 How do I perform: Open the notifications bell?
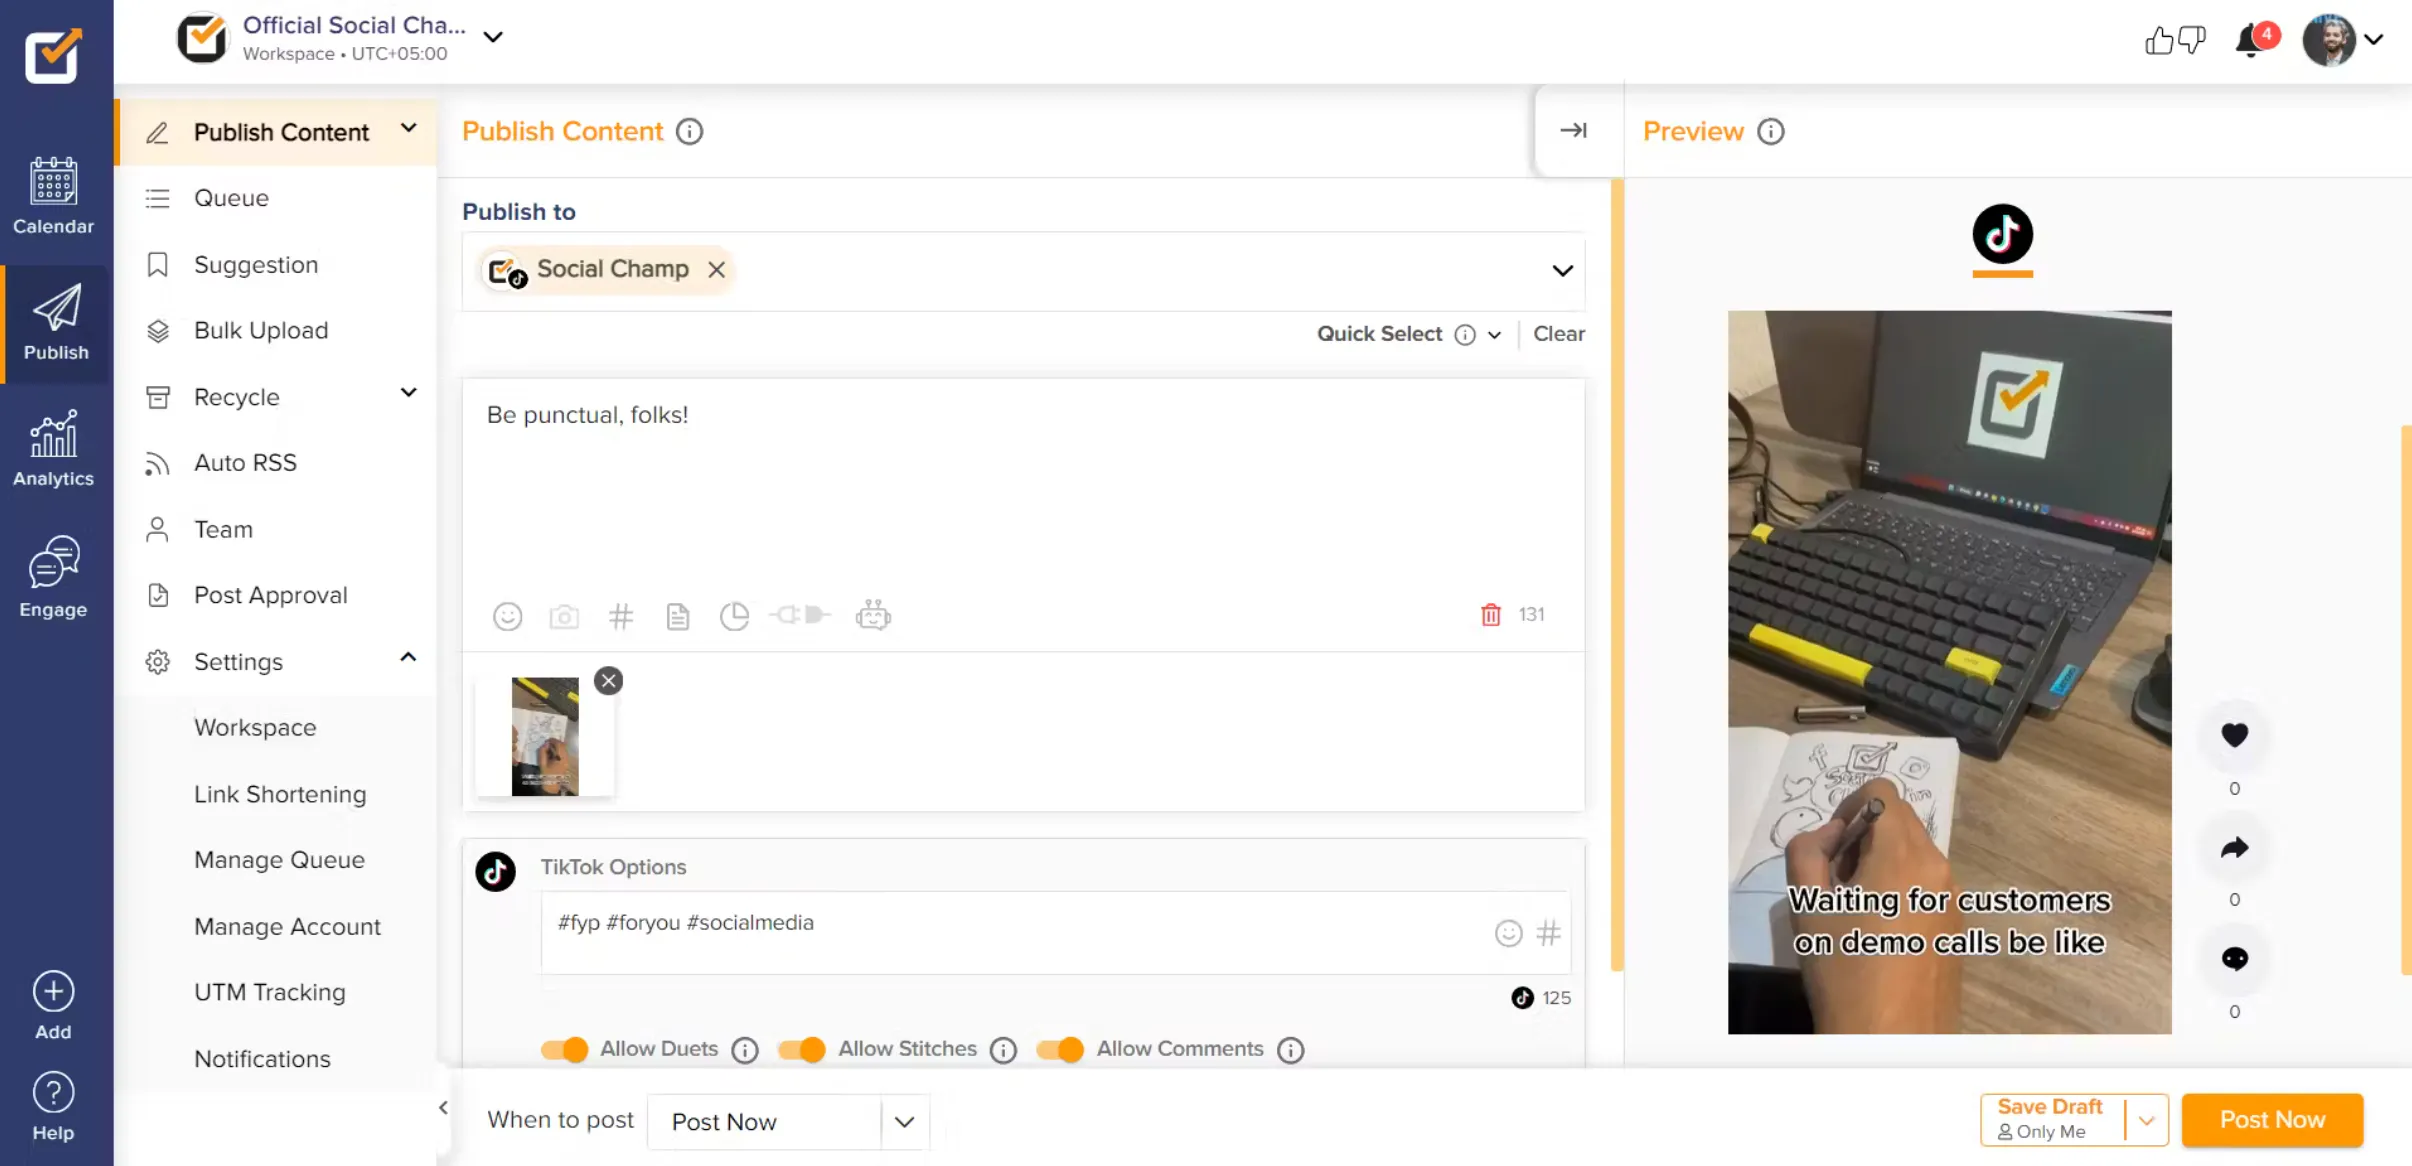coord(2250,41)
